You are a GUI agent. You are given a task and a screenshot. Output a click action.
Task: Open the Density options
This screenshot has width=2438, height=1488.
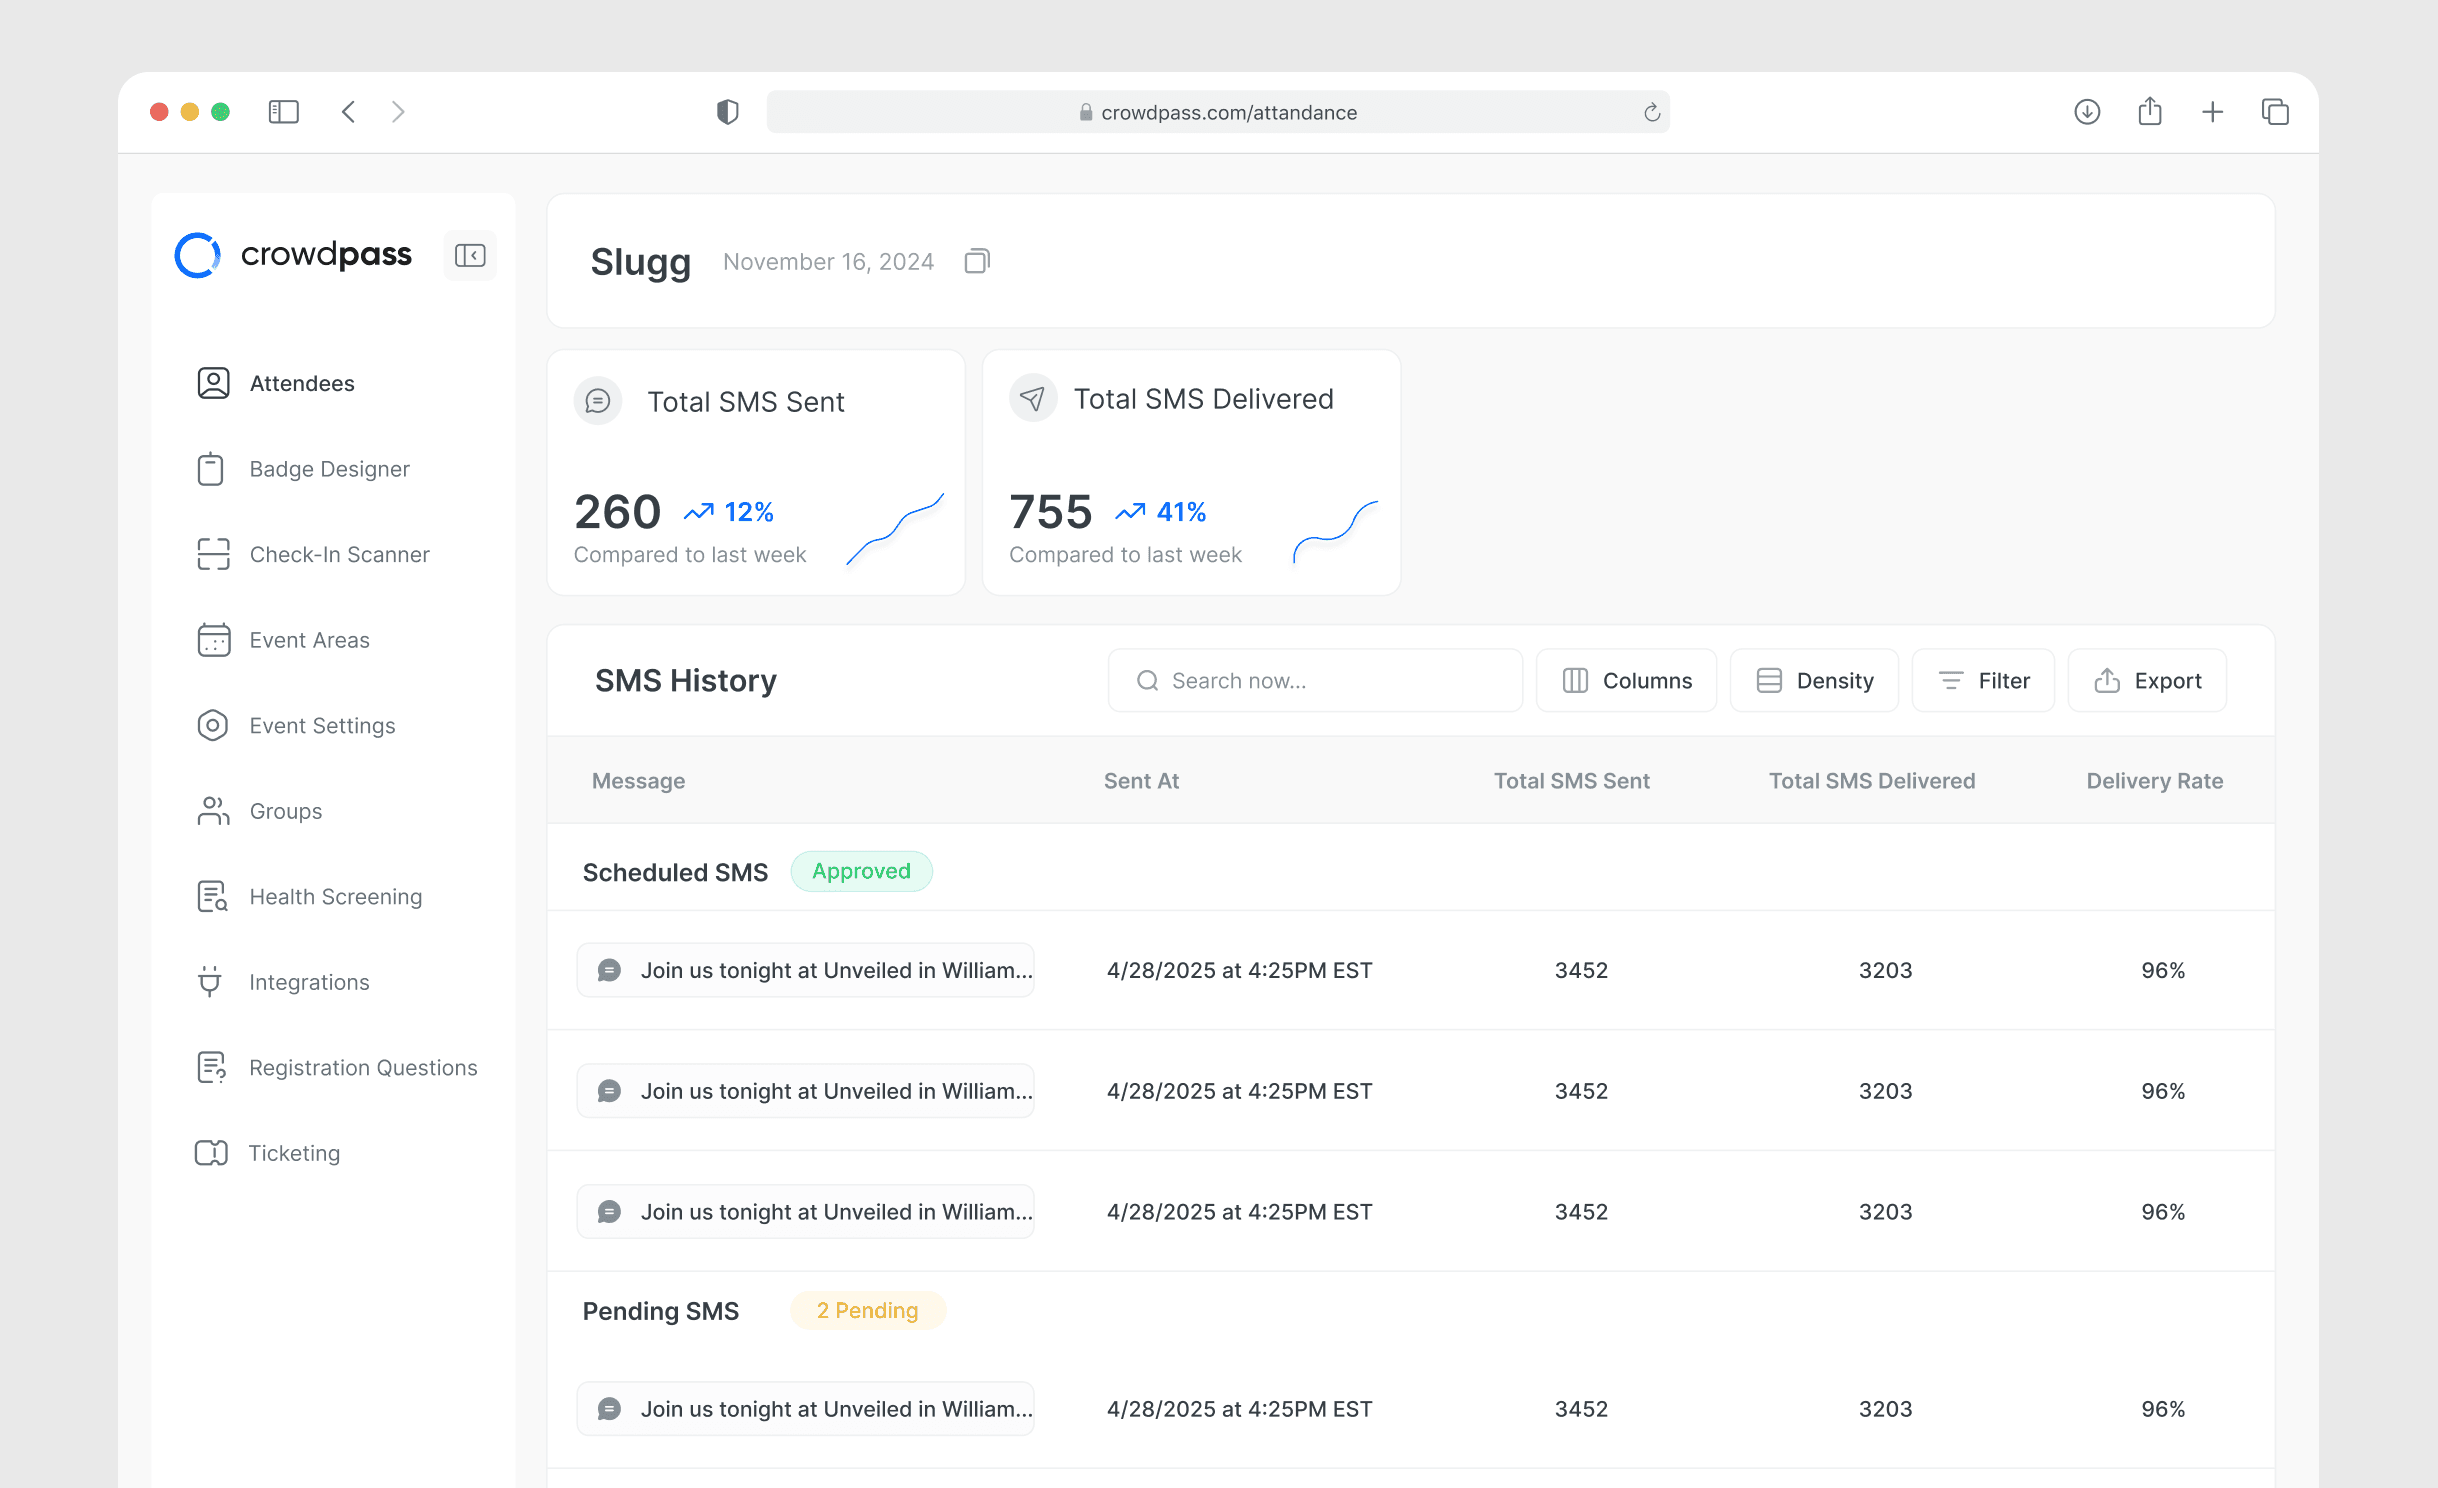tap(1815, 681)
